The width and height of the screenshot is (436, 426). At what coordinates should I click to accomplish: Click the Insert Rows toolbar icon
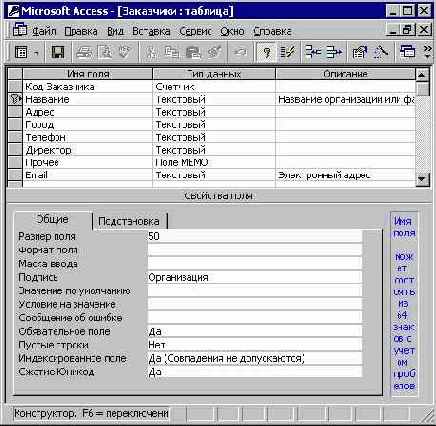coord(313,52)
